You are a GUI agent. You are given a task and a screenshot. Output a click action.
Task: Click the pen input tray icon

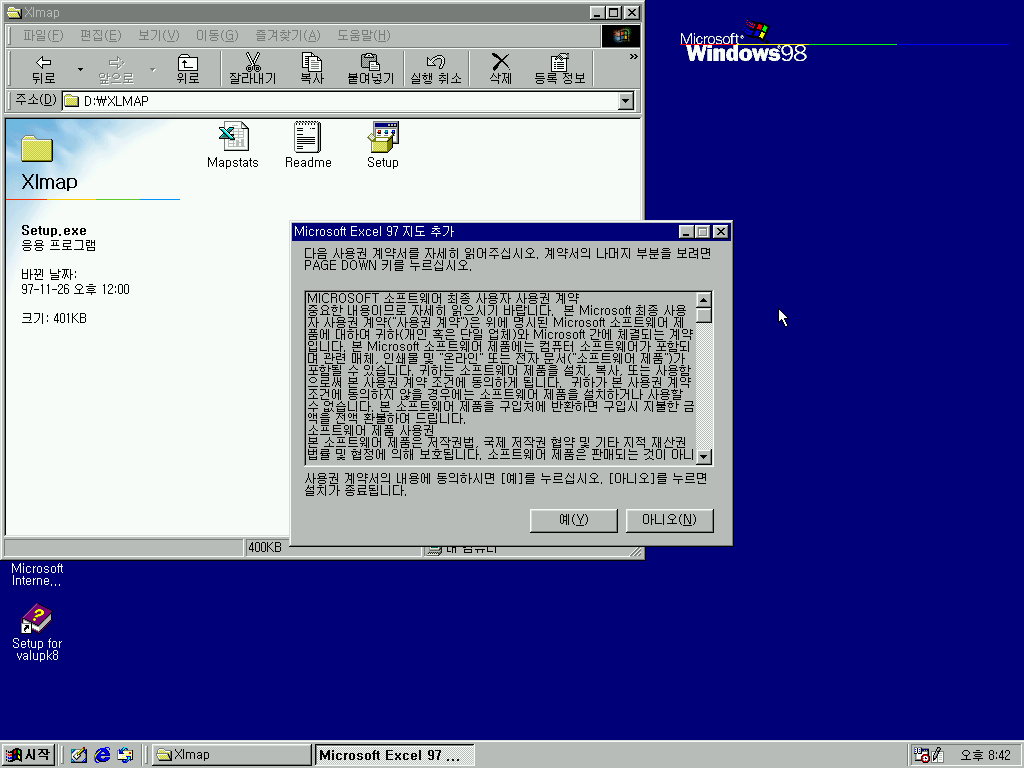point(938,755)
